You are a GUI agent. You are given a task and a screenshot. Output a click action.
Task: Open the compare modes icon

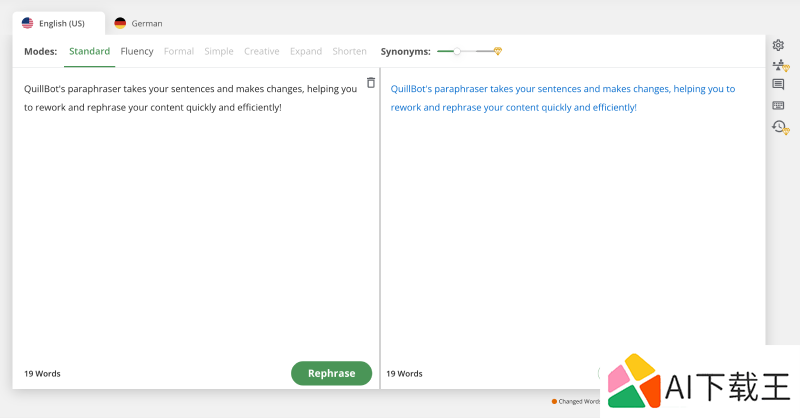point(780,65)
